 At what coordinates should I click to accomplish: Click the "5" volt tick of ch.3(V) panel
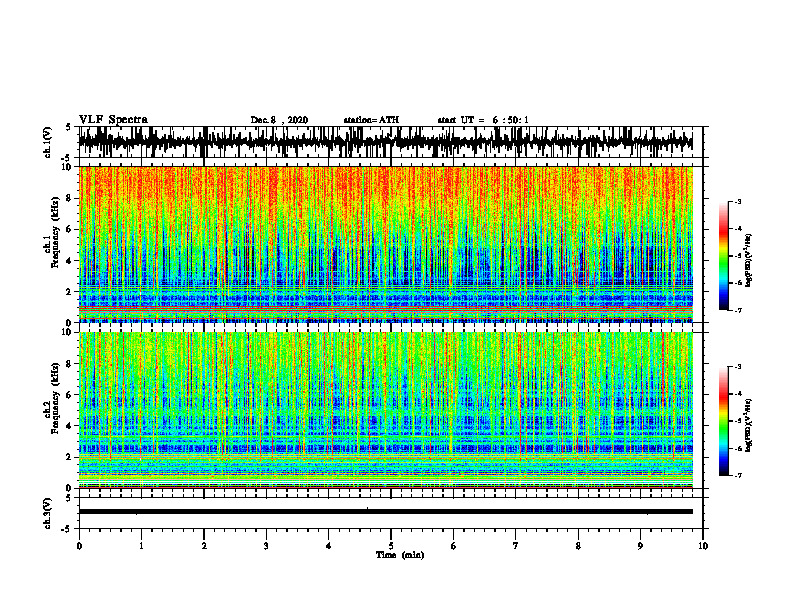tap(69, 498)
